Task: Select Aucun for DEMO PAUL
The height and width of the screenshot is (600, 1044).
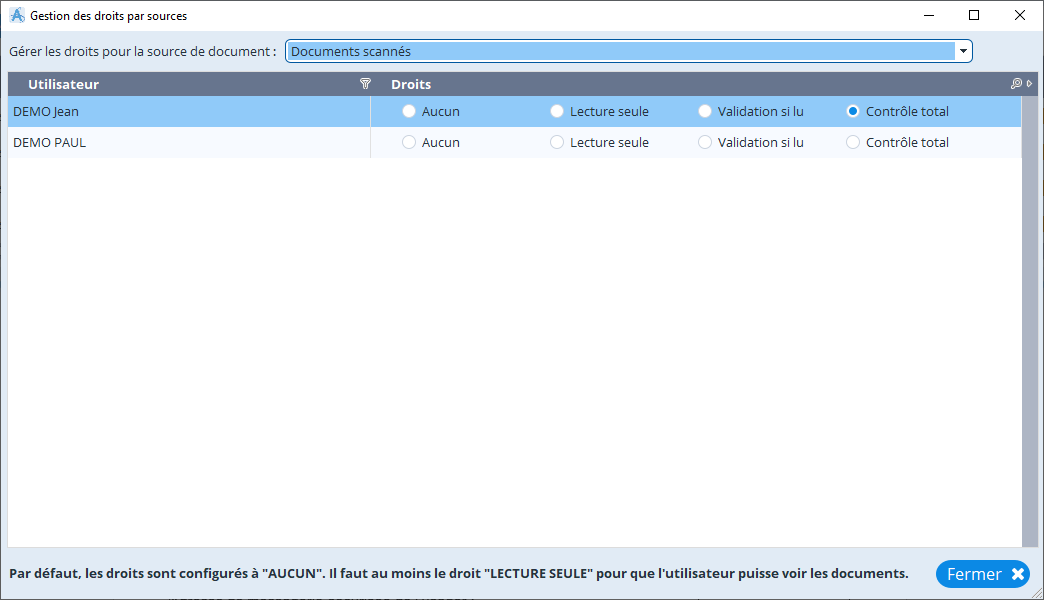Action: [x=409, y=143]
